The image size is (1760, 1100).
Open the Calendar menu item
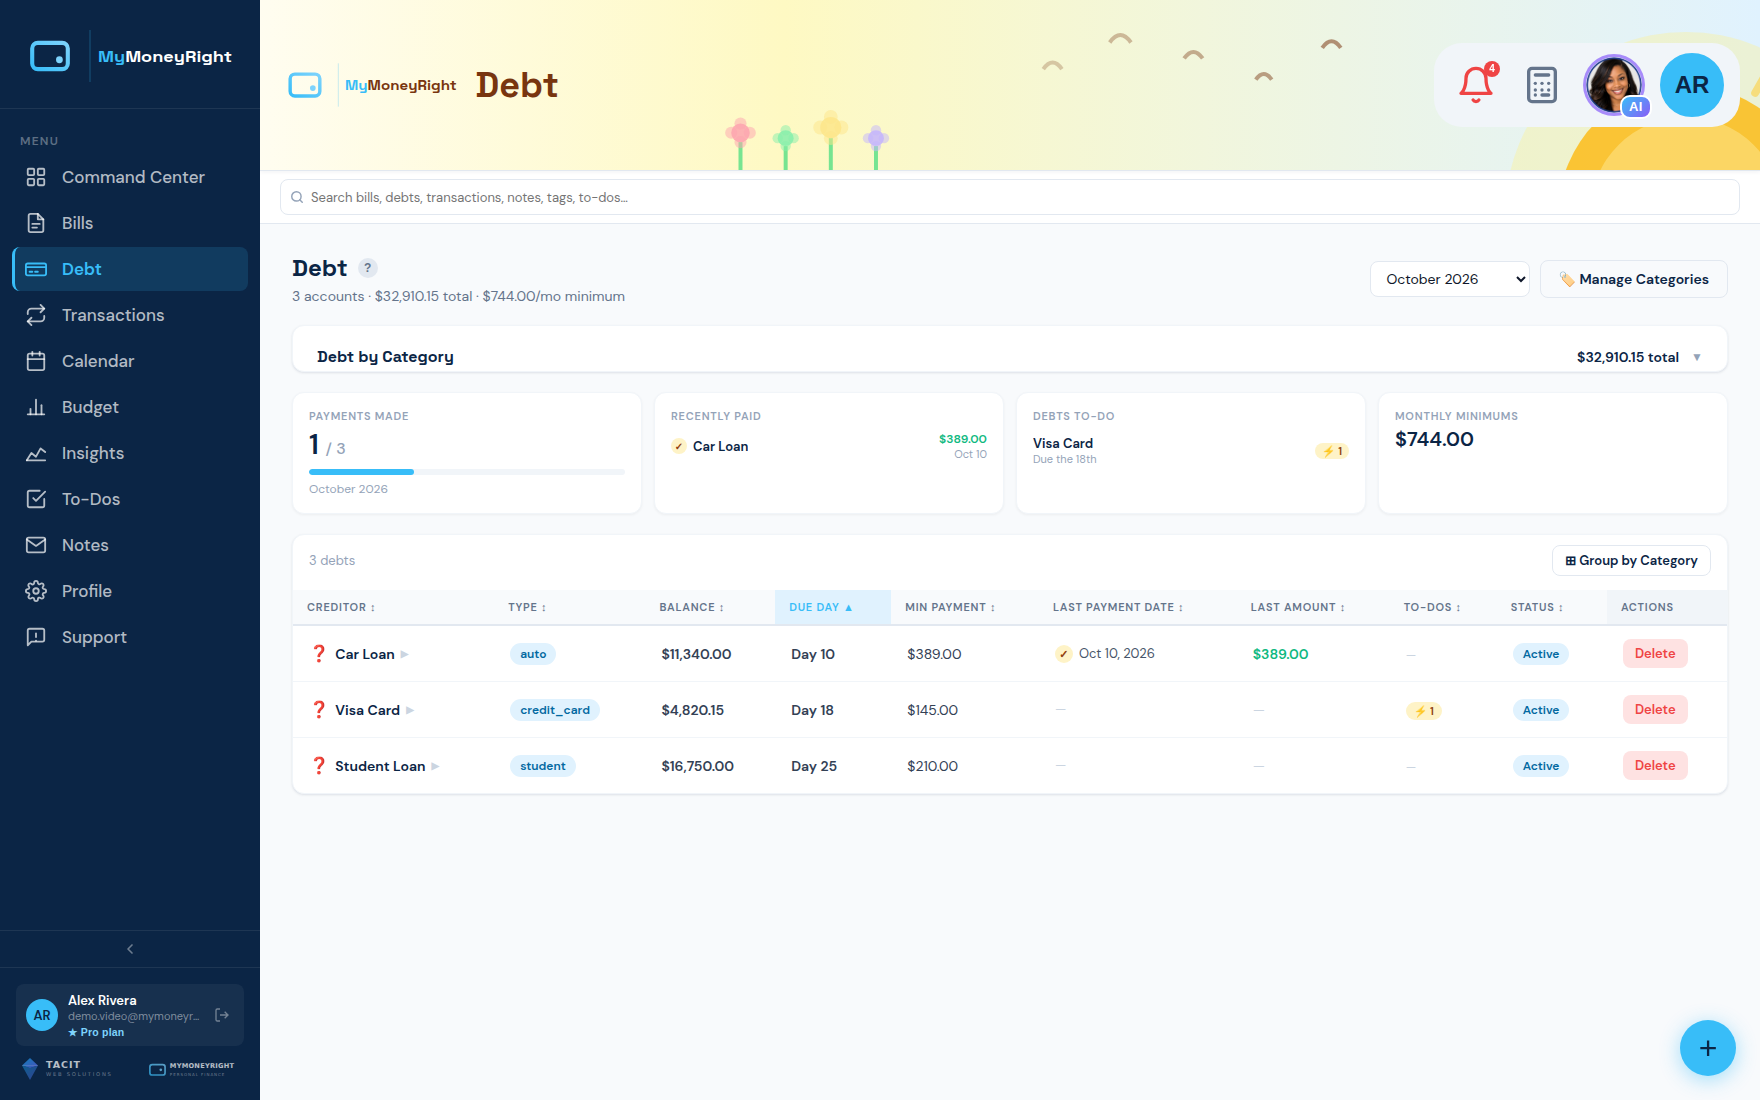tap(130, 361)
